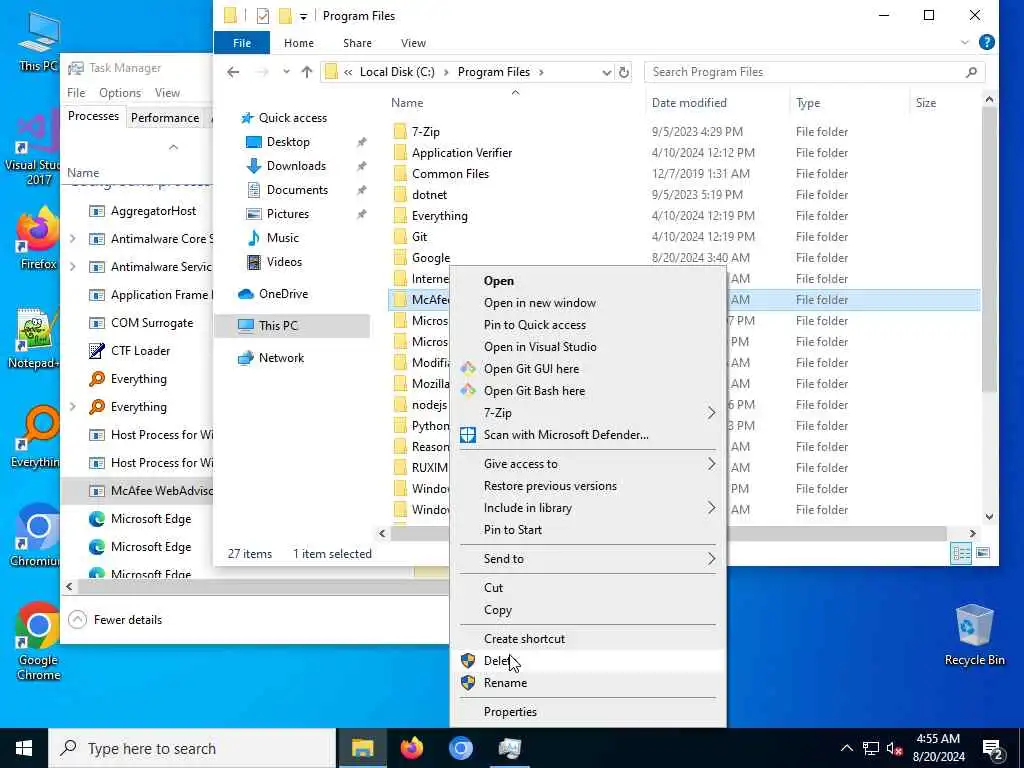Click the taskbar search box
This screenshot has height=768, width=1024.
(192, 748)
